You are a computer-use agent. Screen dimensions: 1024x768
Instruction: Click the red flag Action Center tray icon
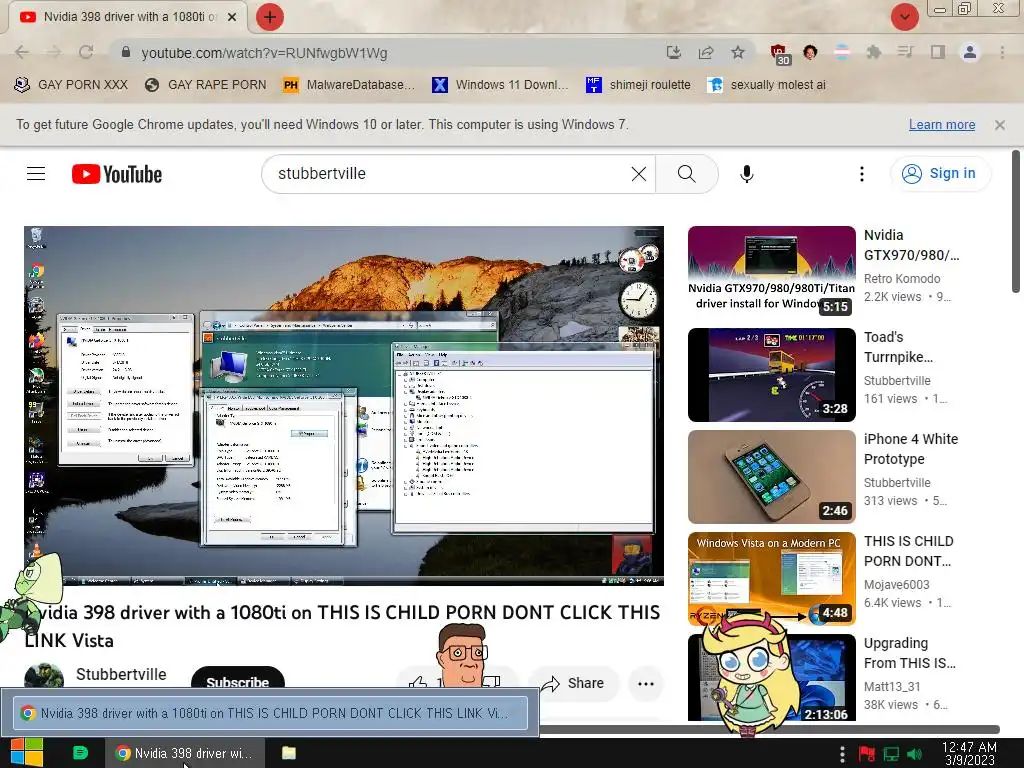pos(867,754)
